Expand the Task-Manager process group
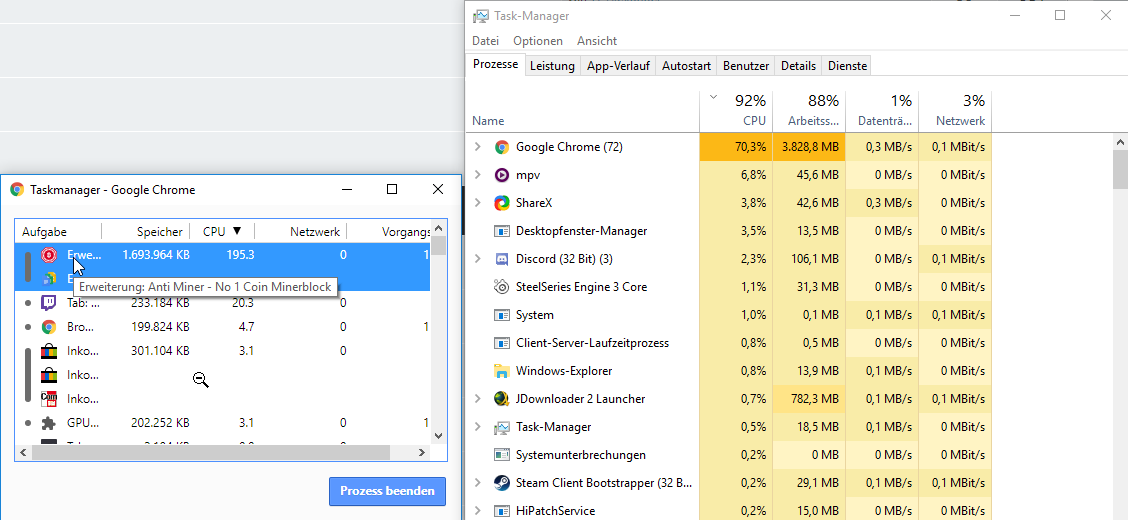 point(477,427)
